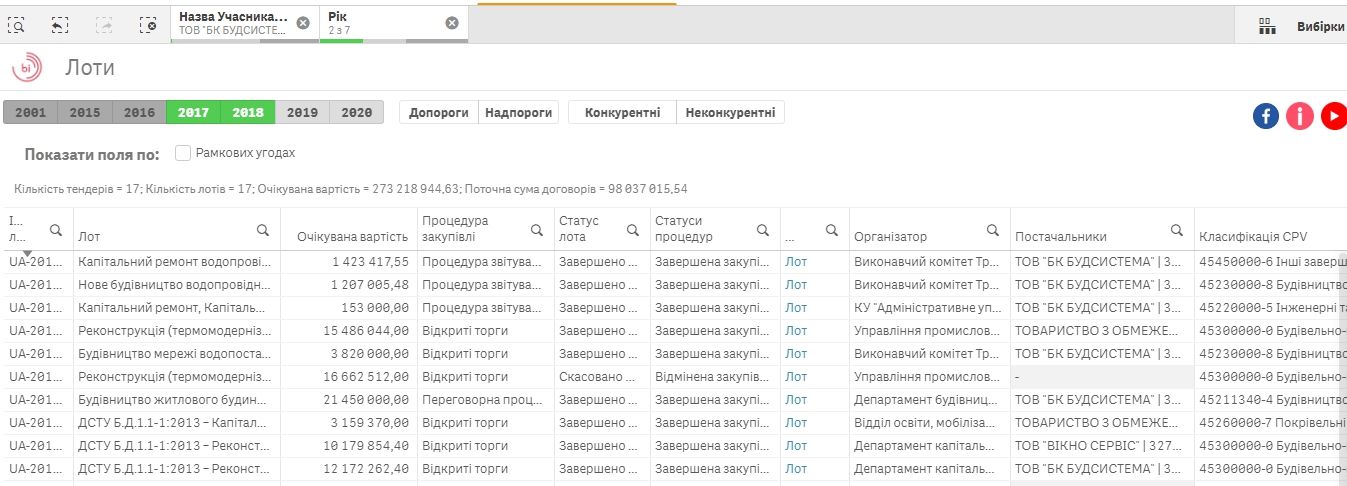The image size is (1347, 486).
Task: Sort by Очікувана вартість column header
Action: point(352,237)
